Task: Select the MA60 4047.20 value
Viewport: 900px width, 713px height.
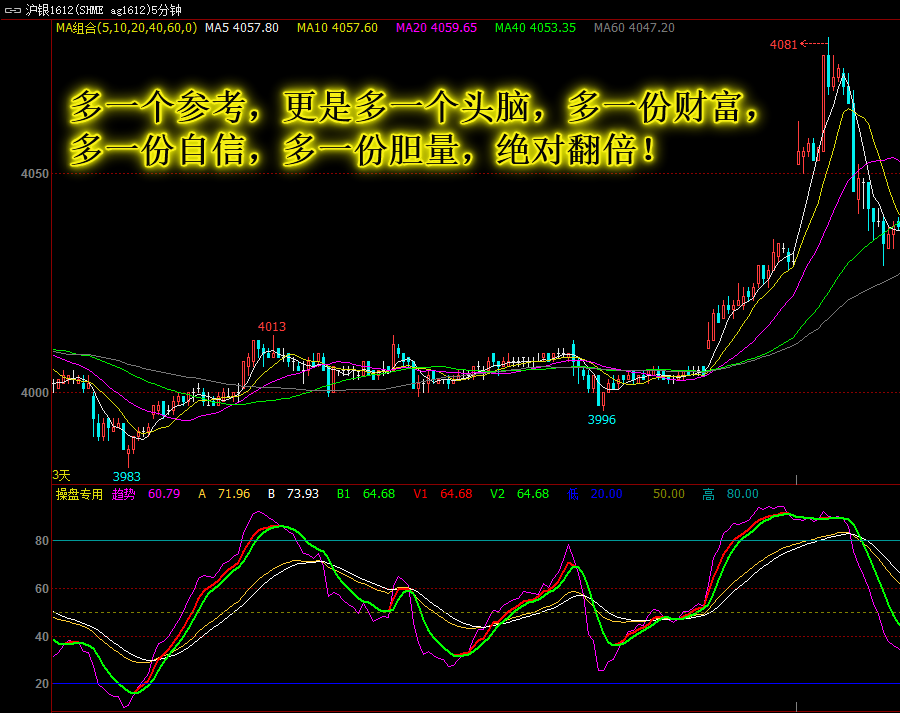Action: (x=634, y=28)
